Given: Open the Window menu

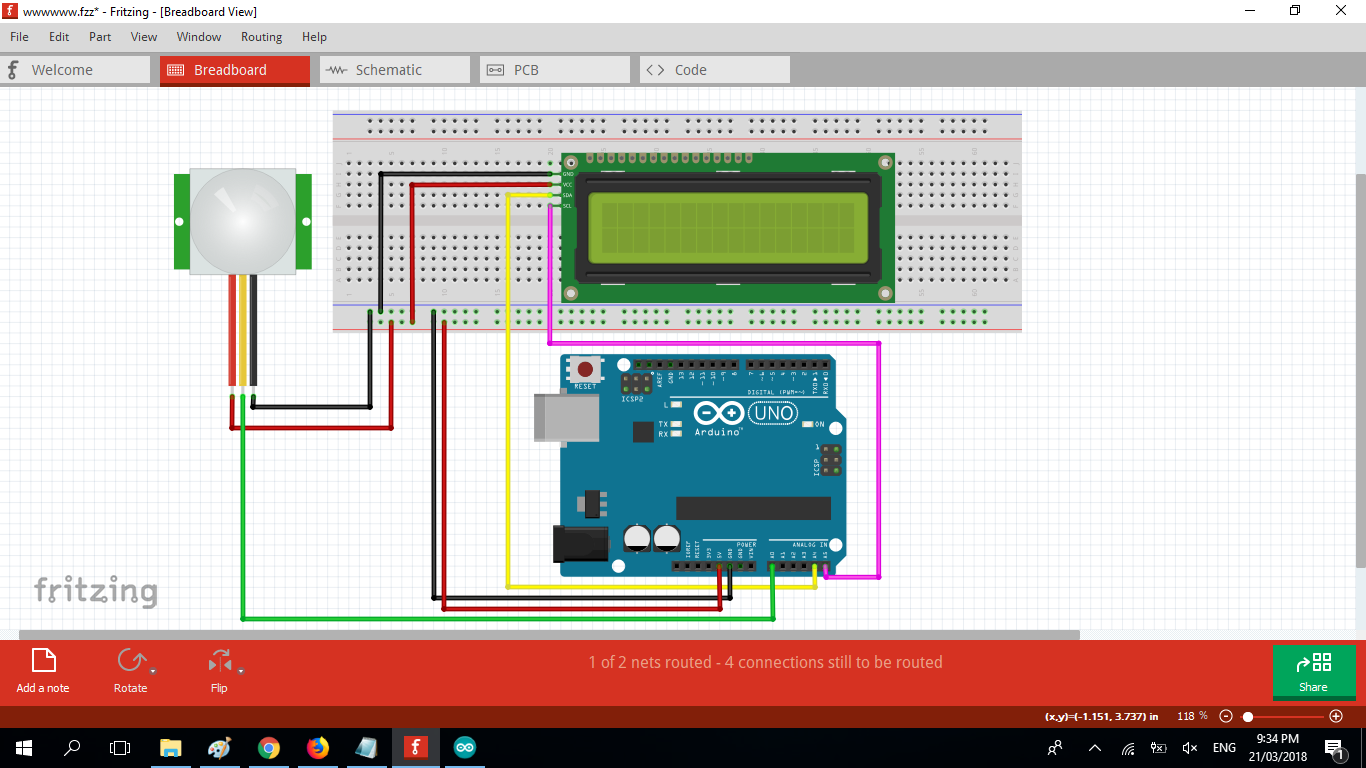Looking at the screenshot, I should (x=199, y=37).
